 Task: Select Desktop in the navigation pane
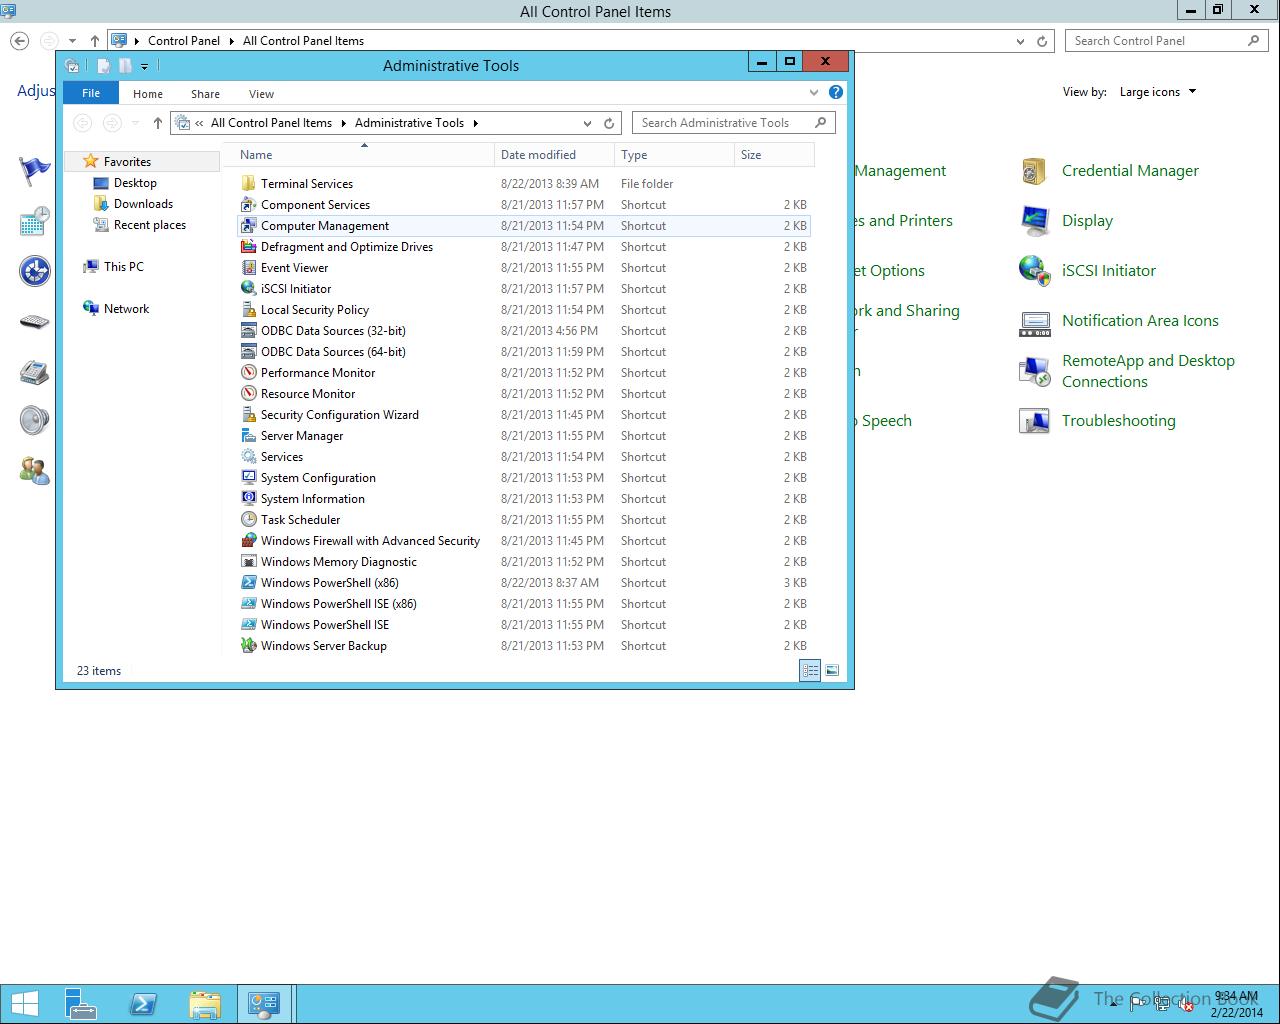coord(135,183)
